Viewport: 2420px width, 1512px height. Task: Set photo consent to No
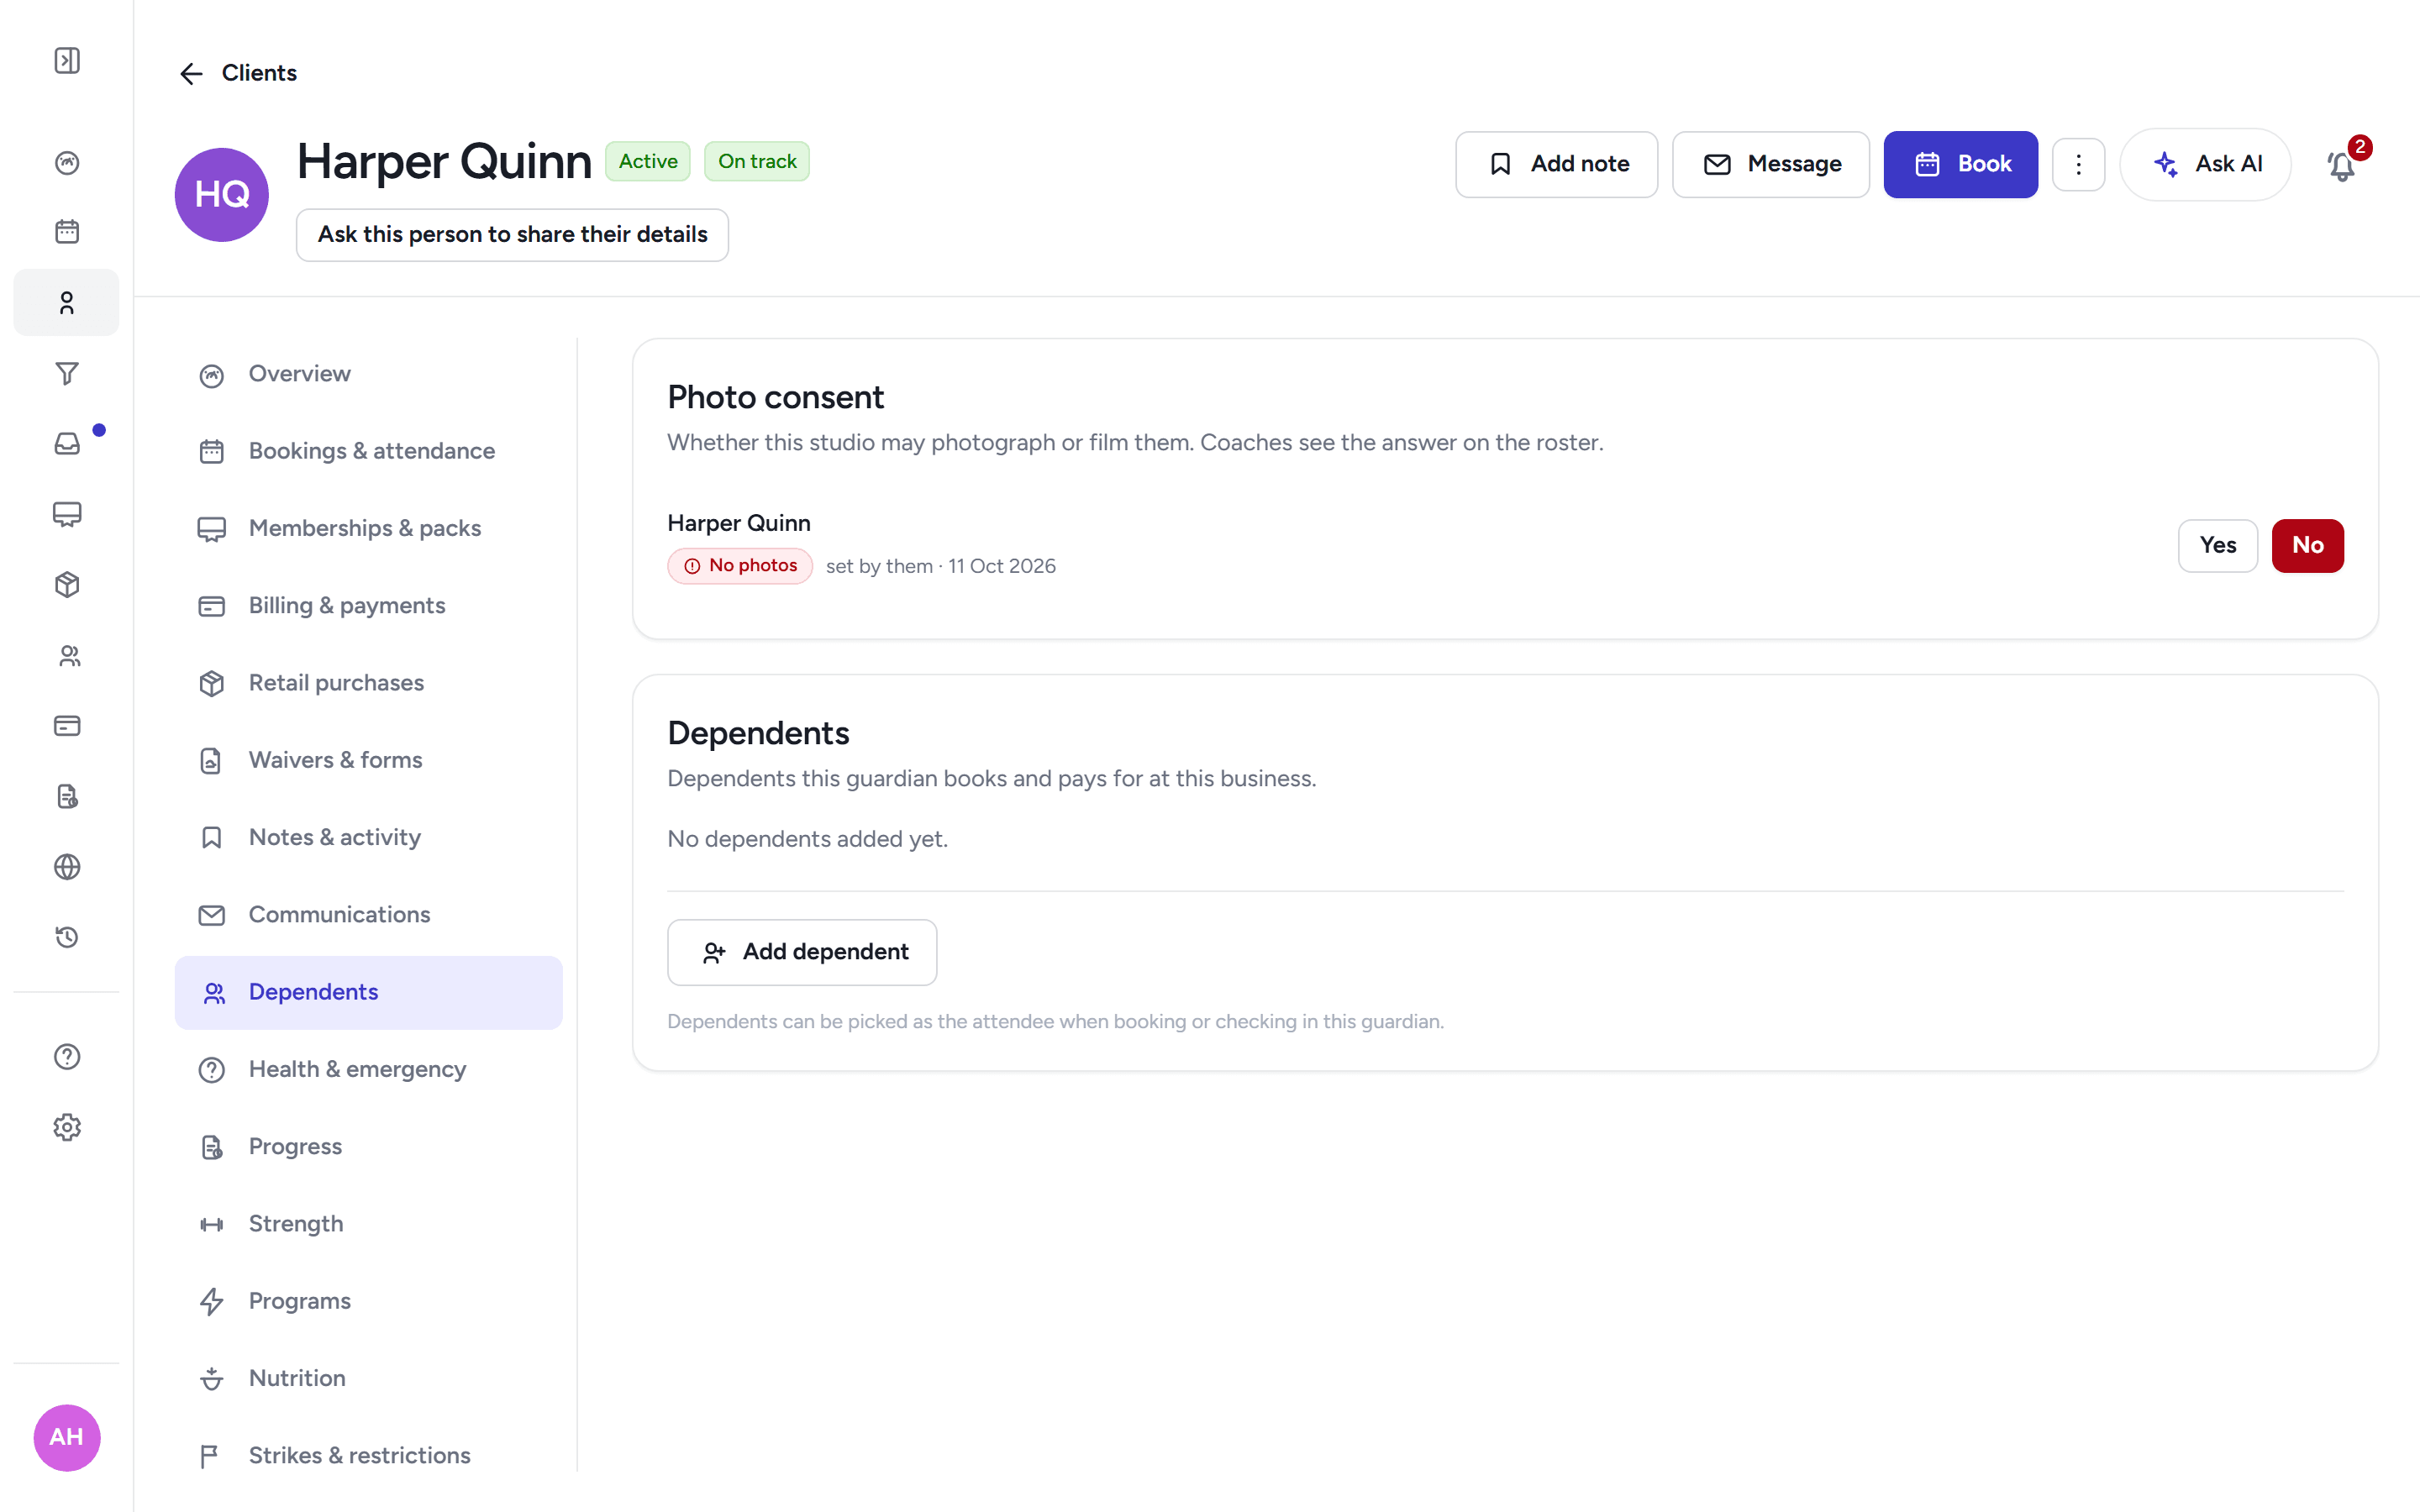pos(2307,545)
